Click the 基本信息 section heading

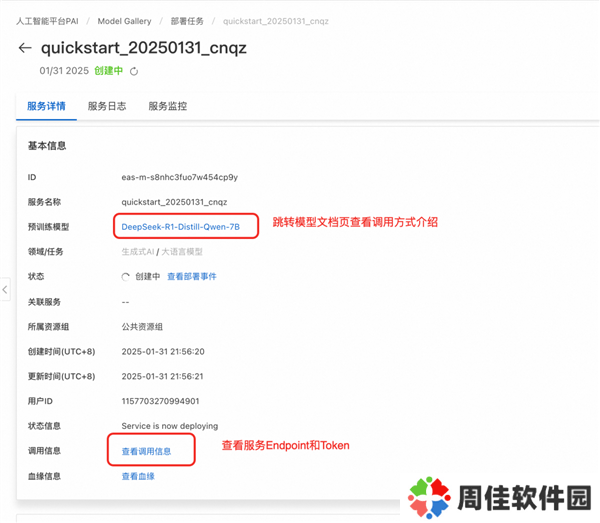47,146
